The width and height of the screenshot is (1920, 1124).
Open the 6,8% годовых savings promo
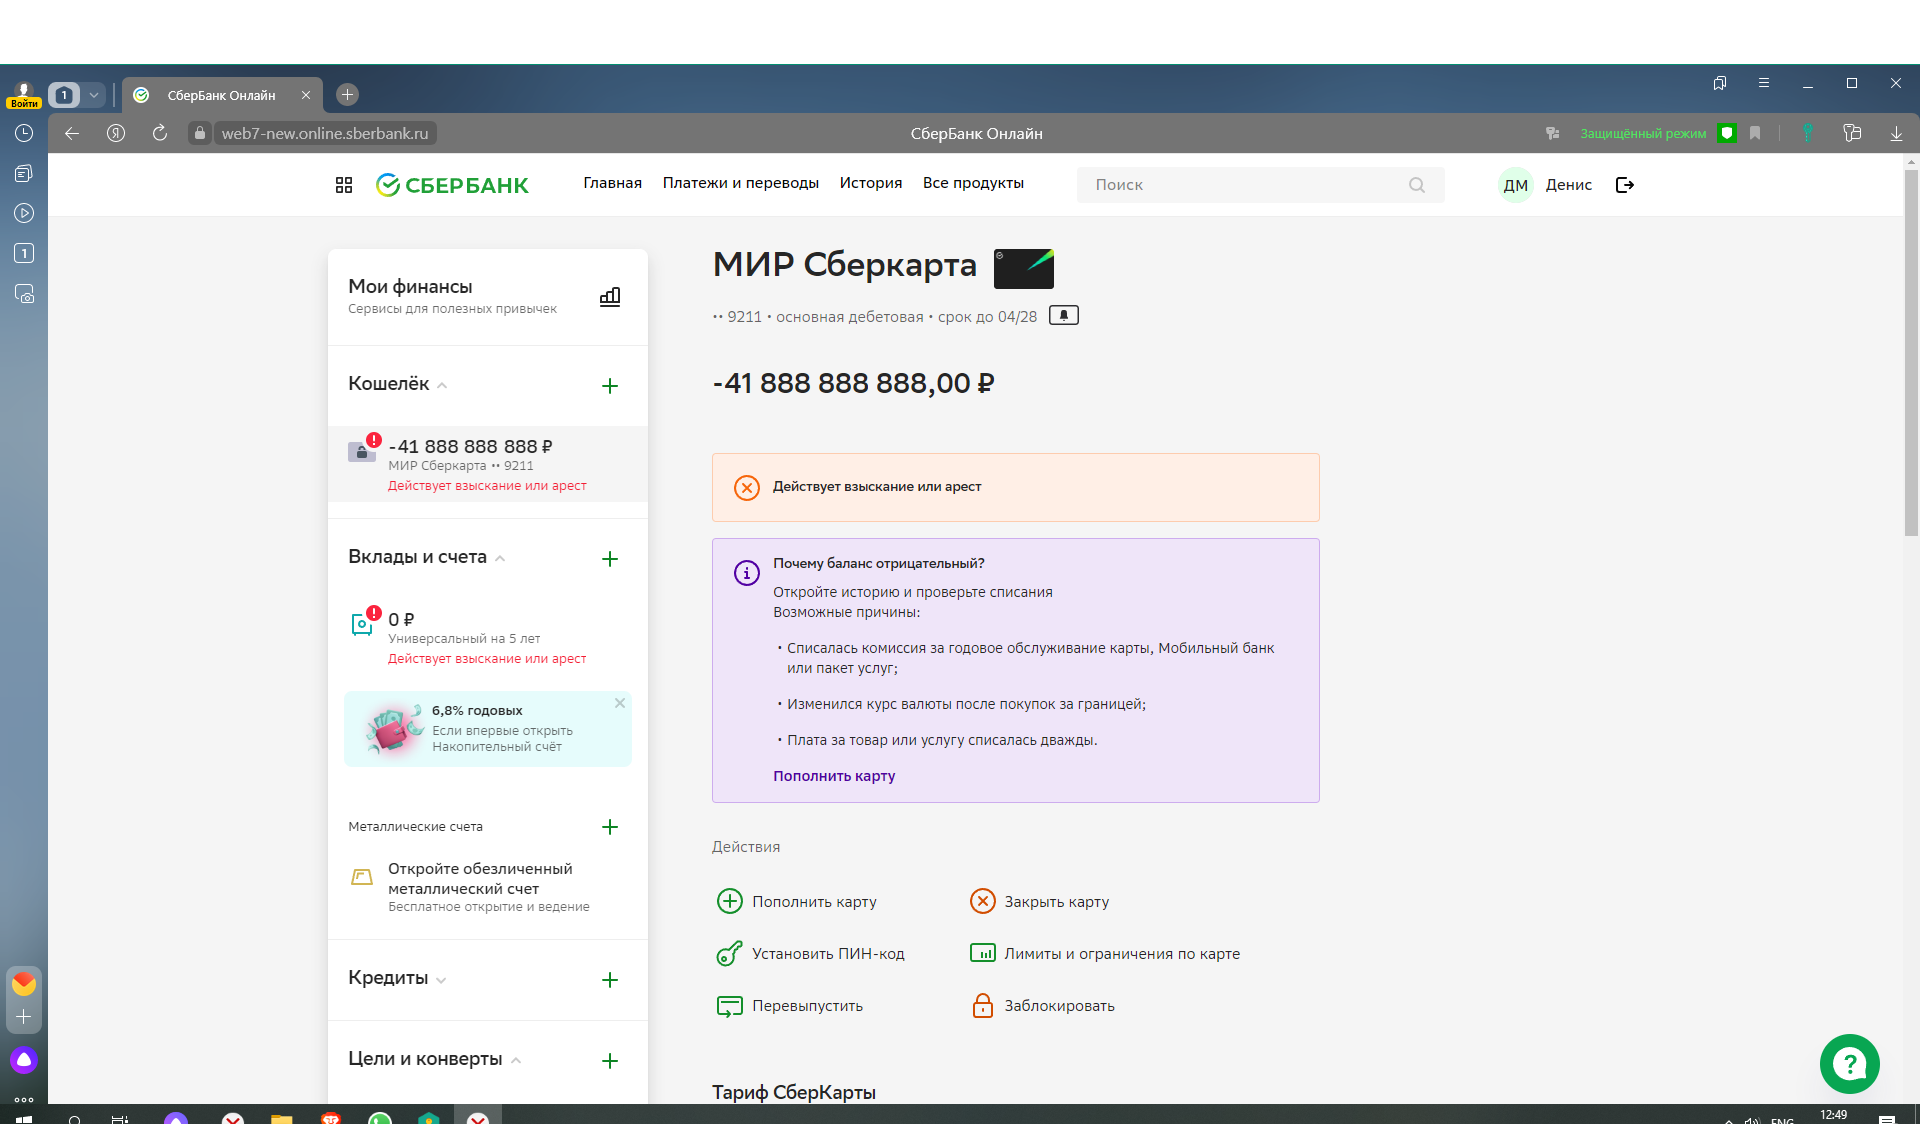tap(488, 729)
